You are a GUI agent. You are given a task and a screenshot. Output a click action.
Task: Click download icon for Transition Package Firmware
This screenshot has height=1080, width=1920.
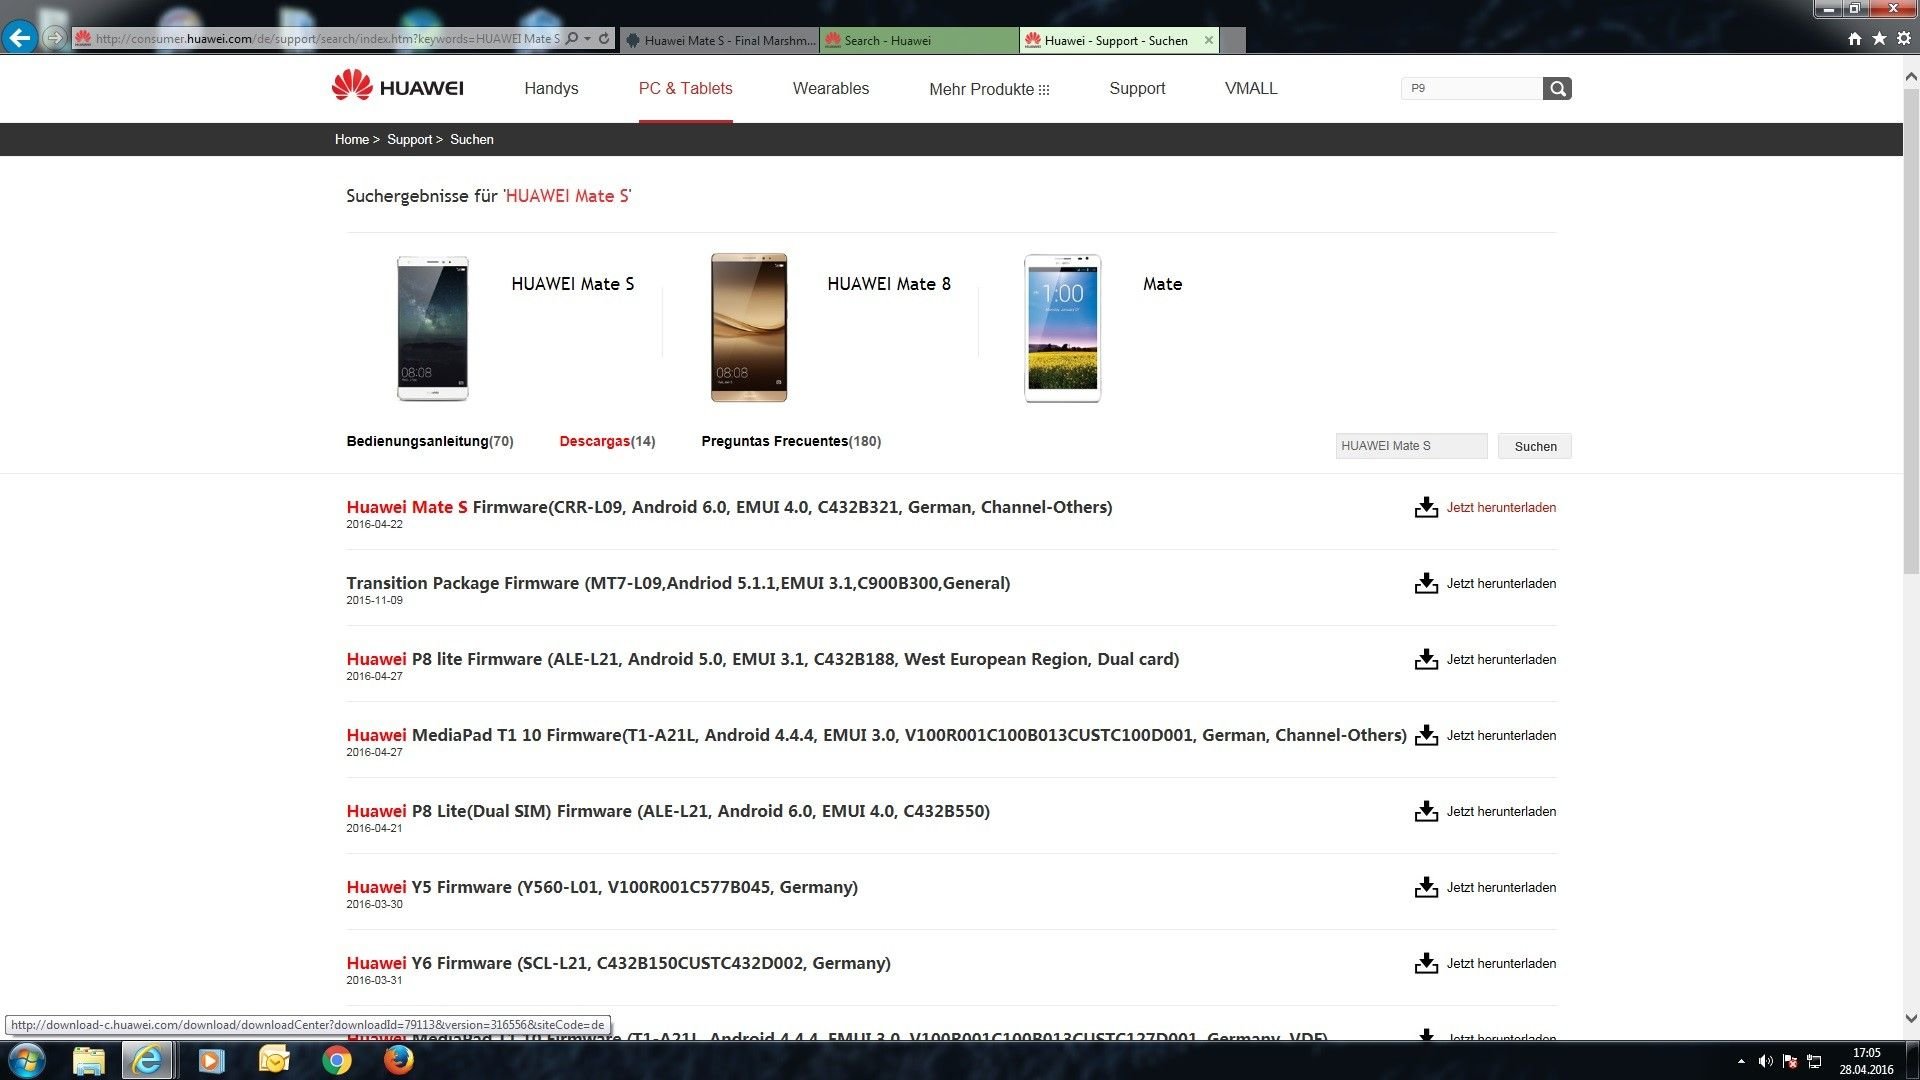point(1426,584)
